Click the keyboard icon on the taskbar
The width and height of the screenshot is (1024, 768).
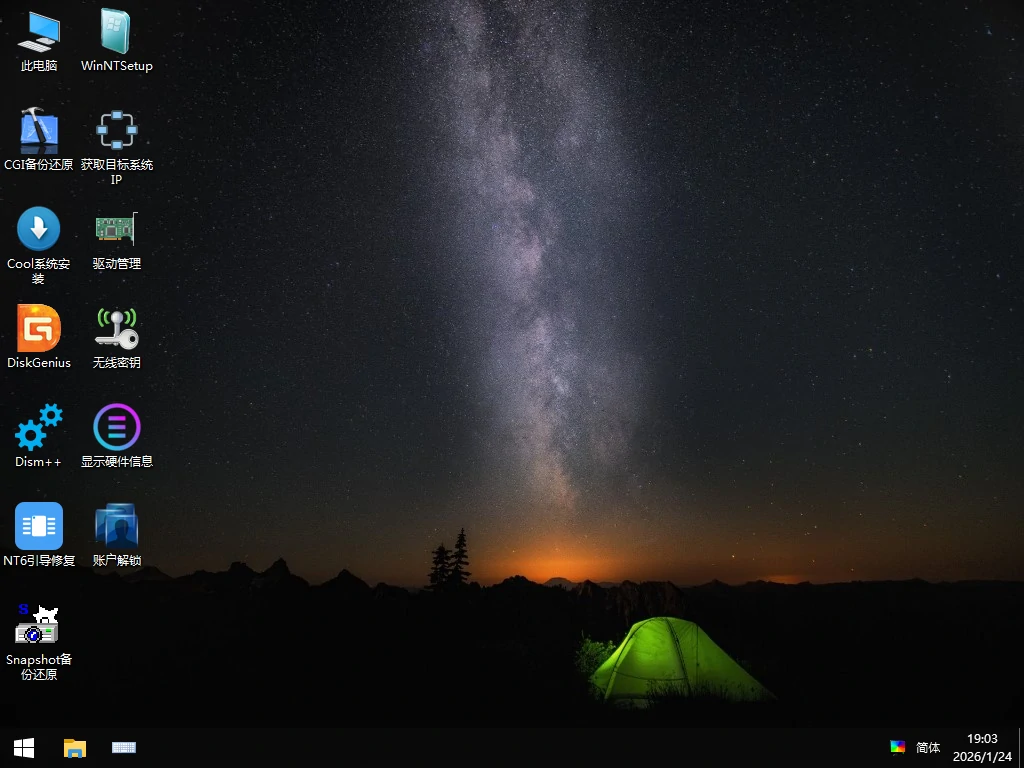124,747
